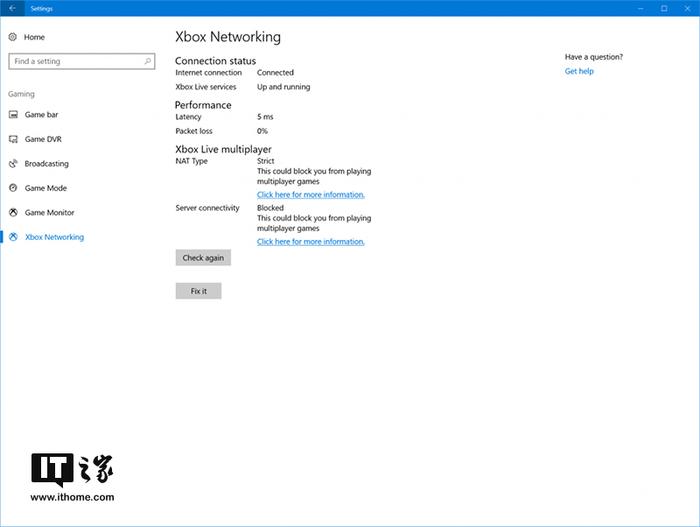Select Xbox Networking in sidebar
The image size is (700, 527).
click(x=54, y=237)
